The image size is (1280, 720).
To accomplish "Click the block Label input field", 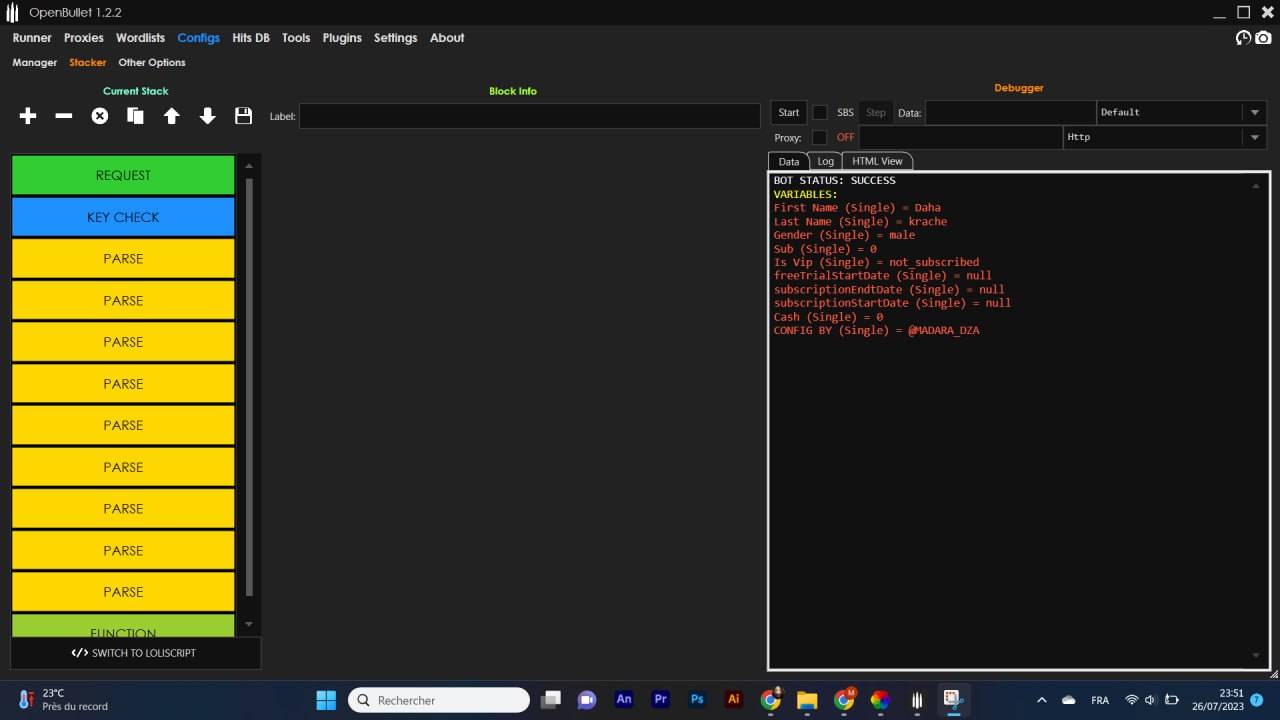I will tap(529, 116).
